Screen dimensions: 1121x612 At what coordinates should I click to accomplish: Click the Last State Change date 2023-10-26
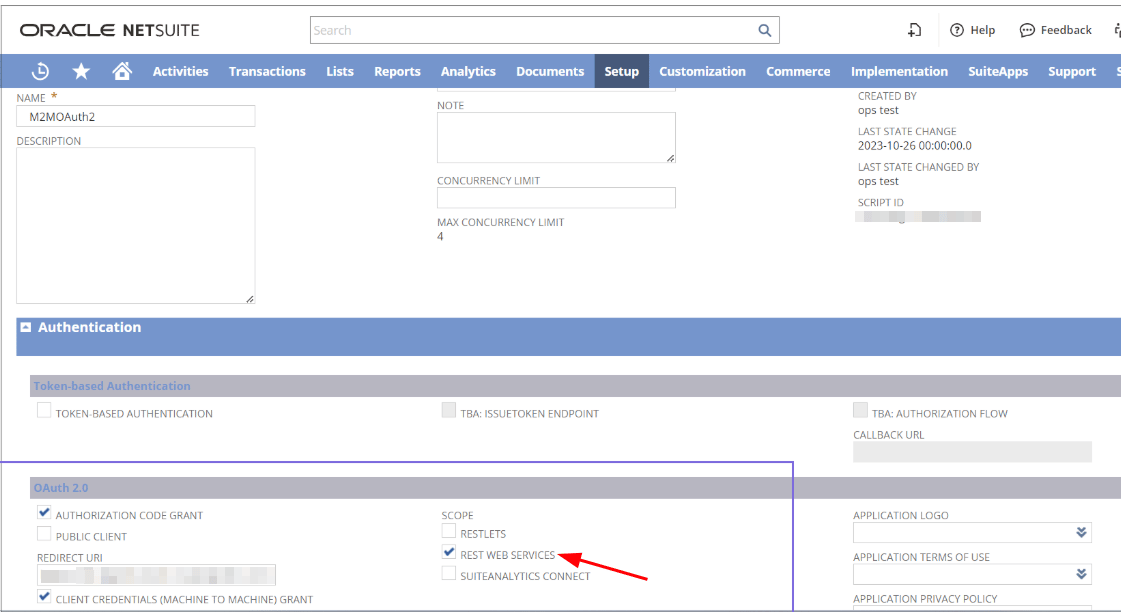pos(914,146)
